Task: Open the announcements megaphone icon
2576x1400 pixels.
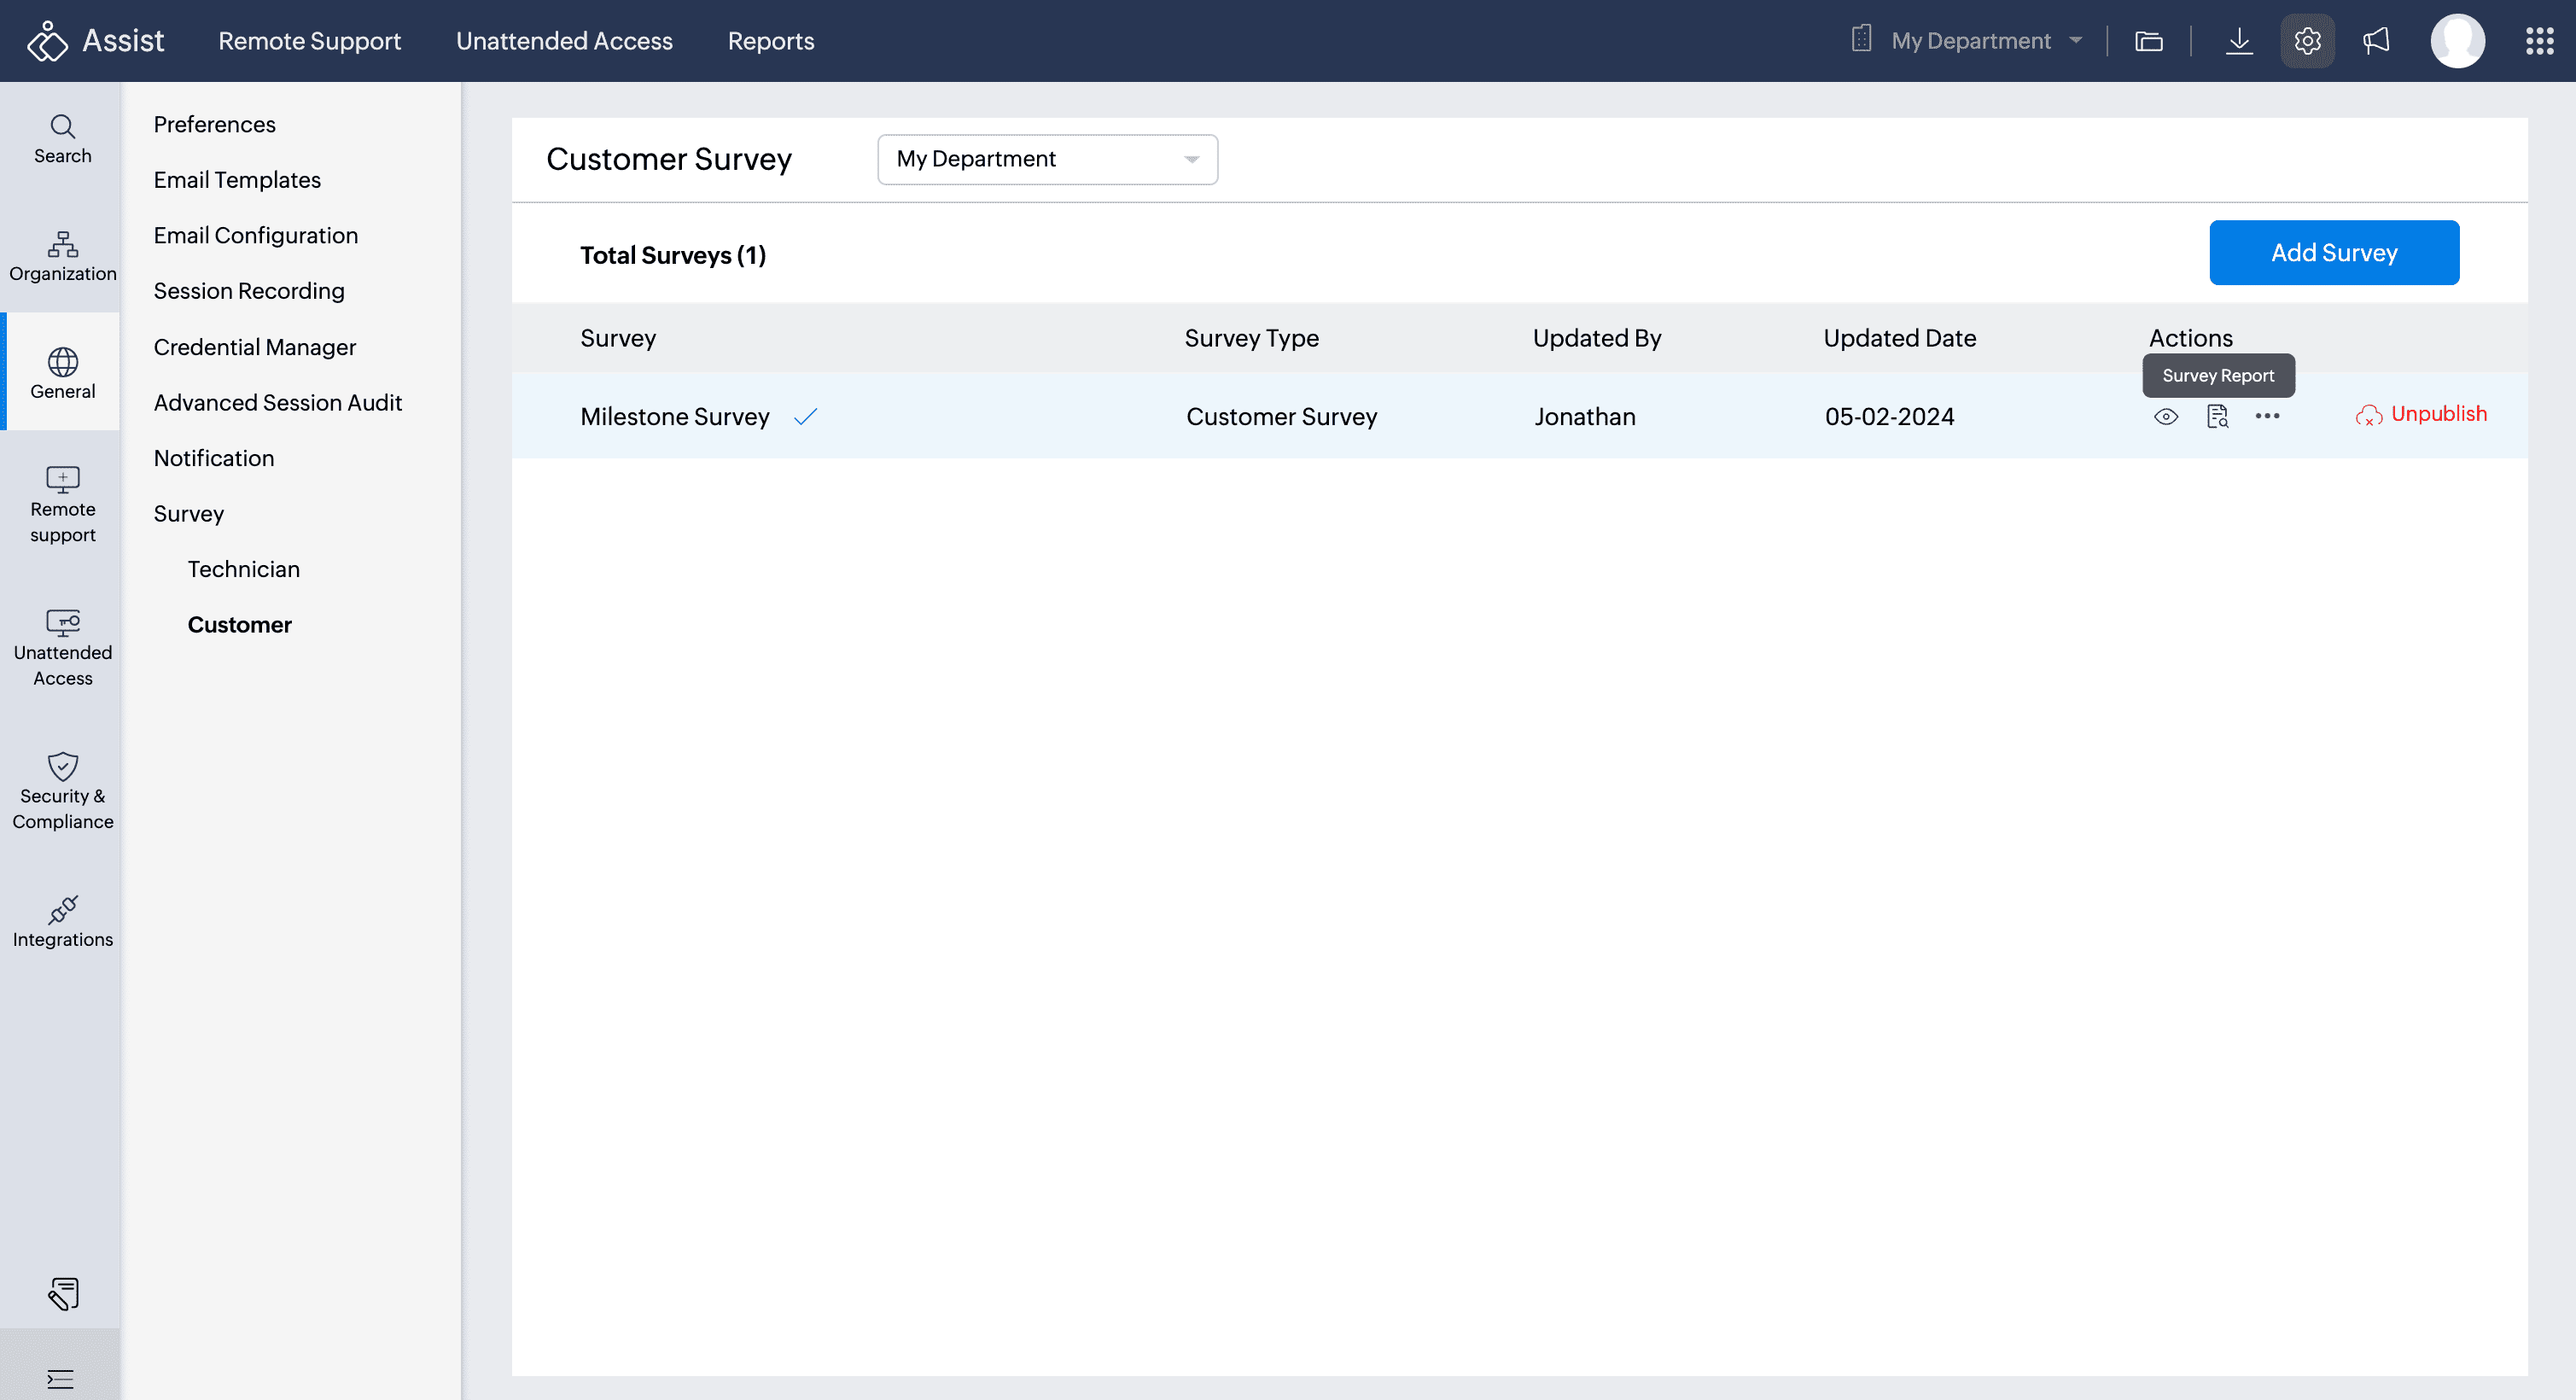Action: (x=2376, y=41)
